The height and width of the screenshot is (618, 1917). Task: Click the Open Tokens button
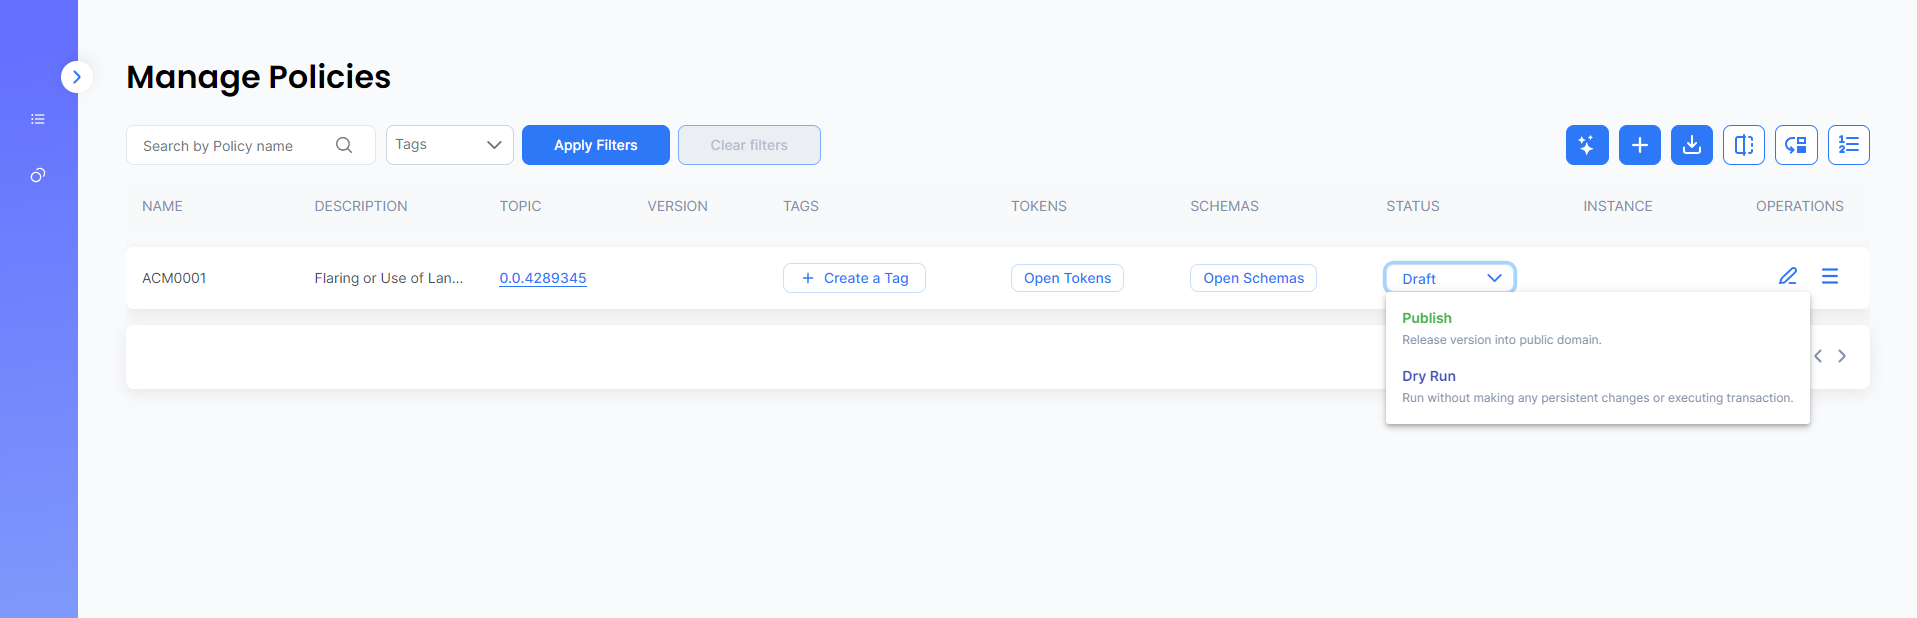(1067, 278)
